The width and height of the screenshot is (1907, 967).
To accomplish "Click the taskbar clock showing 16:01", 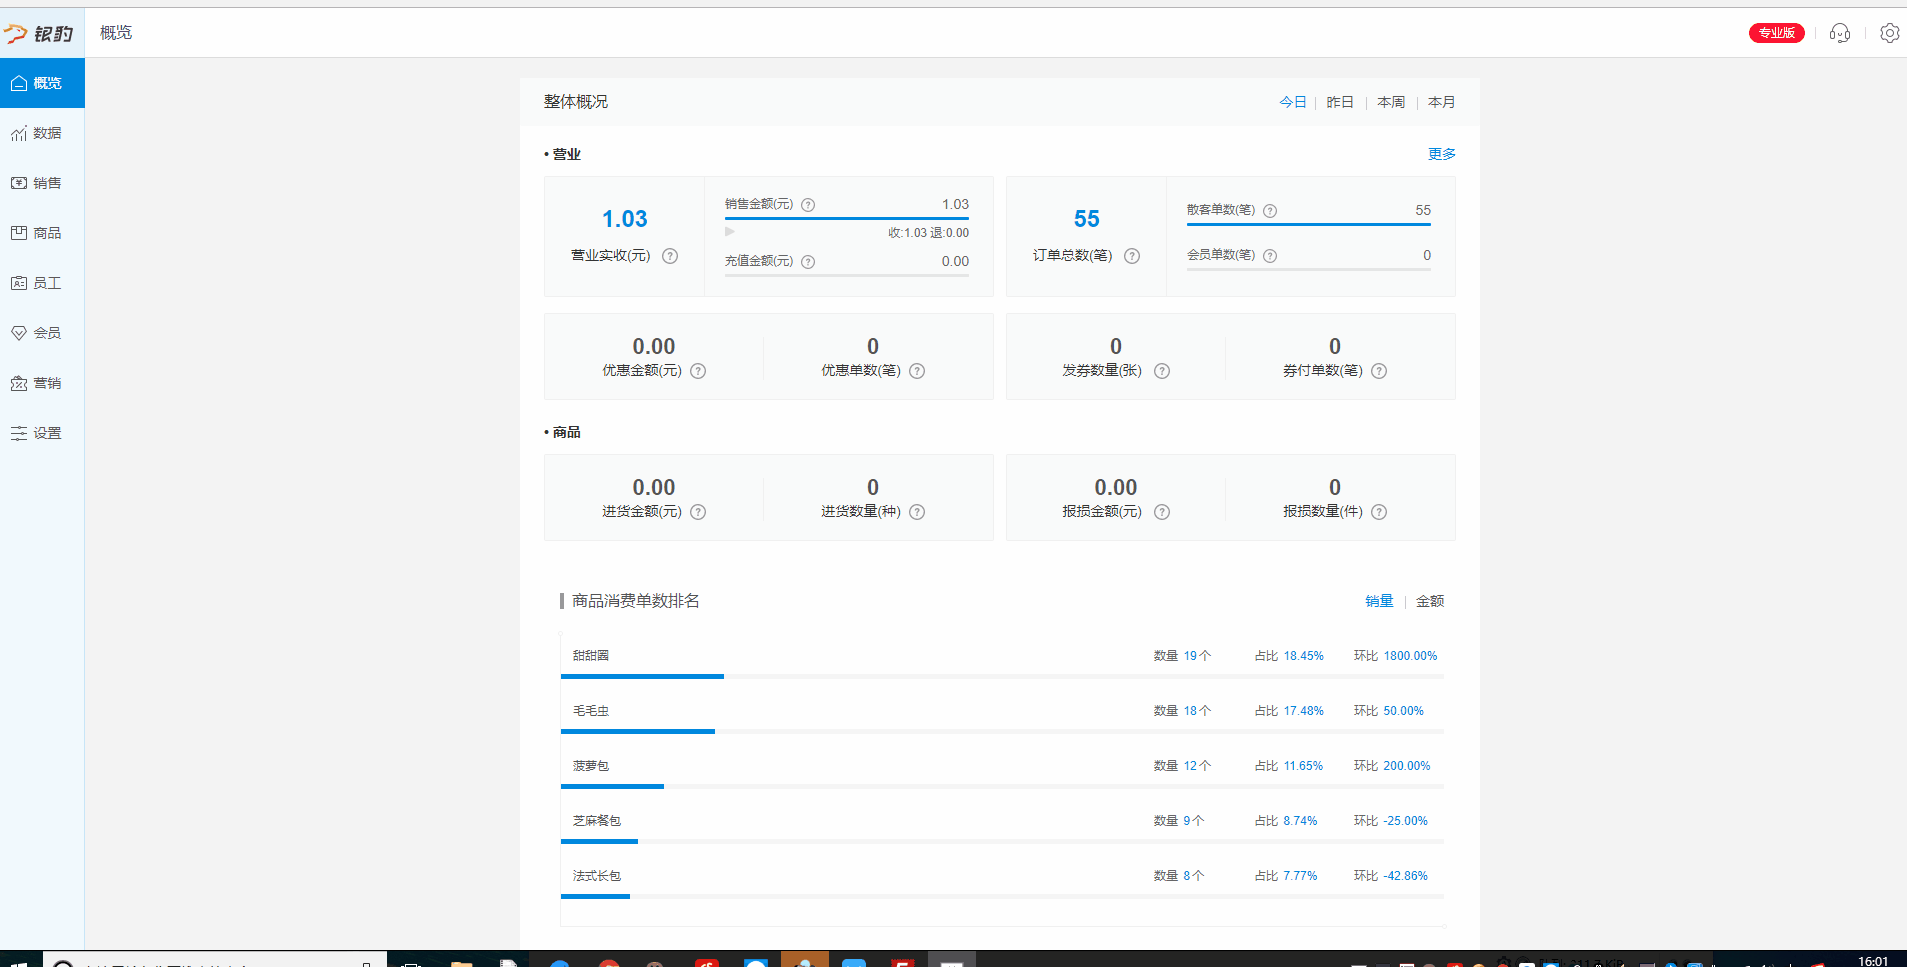I will pyautogui.click(x=1873, y=961).
